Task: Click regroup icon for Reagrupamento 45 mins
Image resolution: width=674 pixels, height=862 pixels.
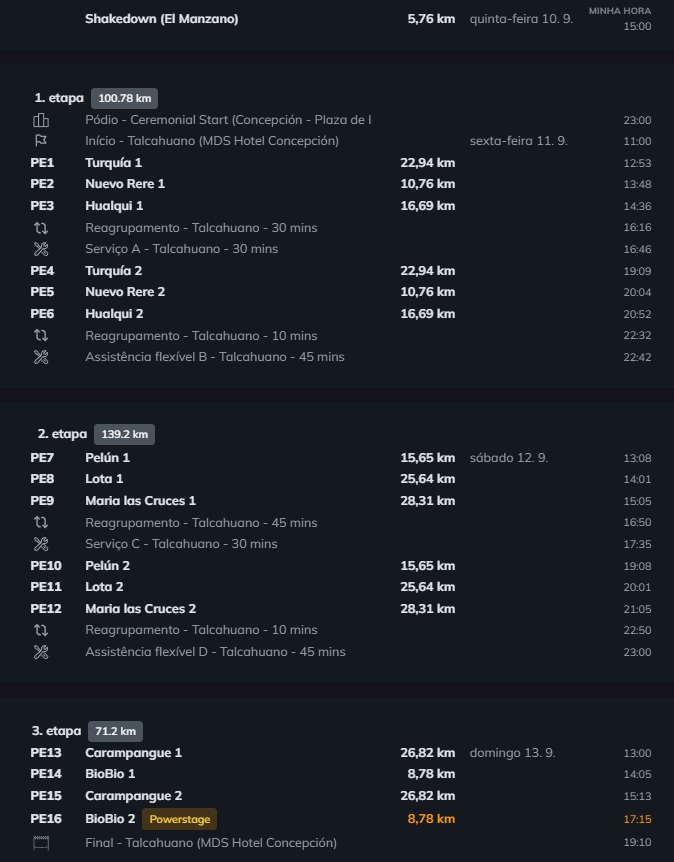Action: pos(41,522)
